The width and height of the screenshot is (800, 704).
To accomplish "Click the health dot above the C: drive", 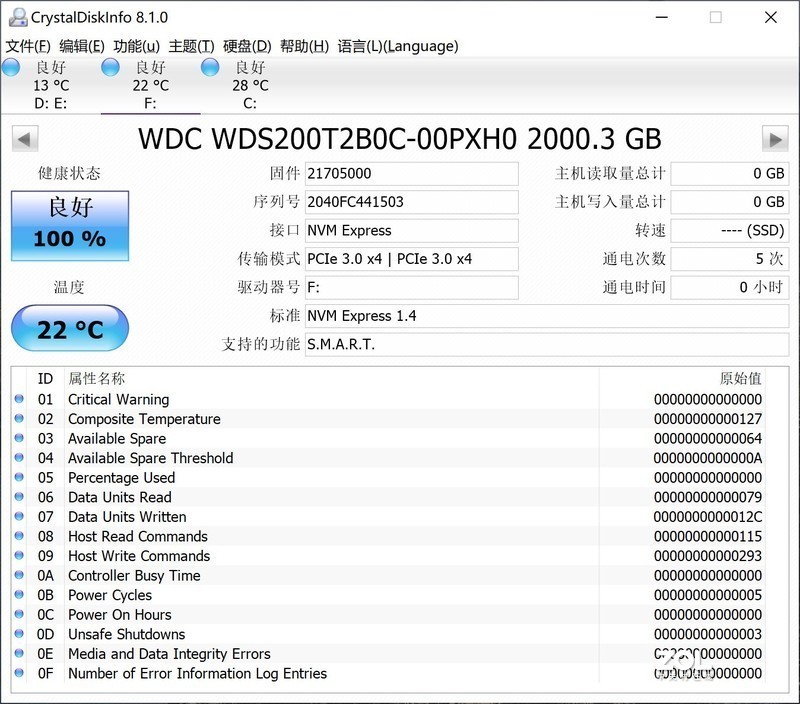I will 210,68.
